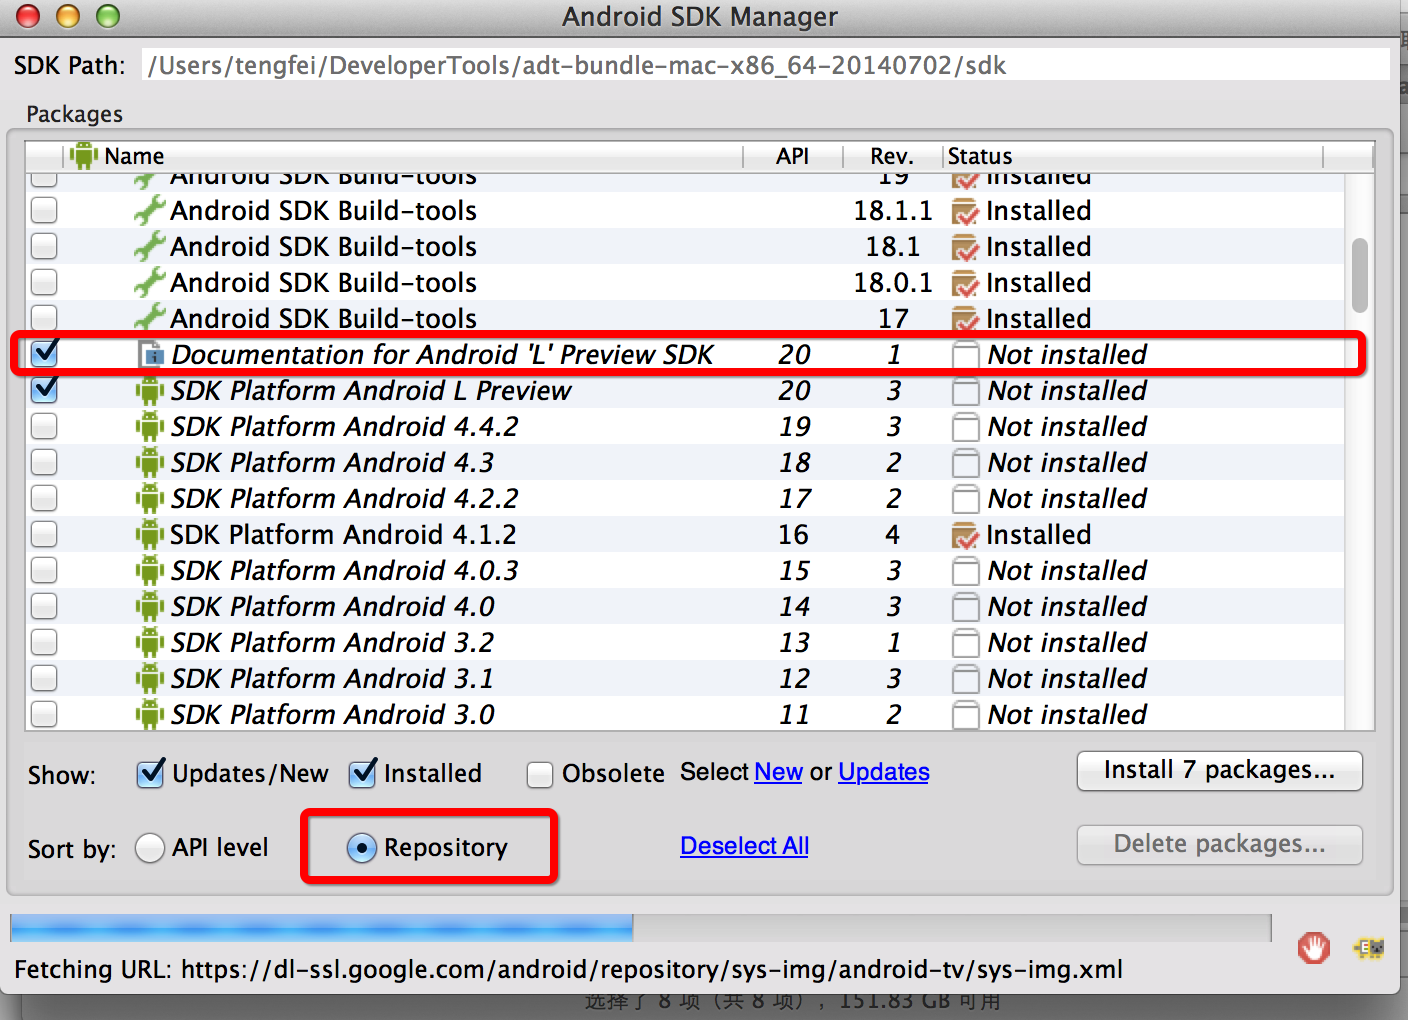Open the SDK Manager log icon
This screenshot has width=1408, height=1020.
[1369, 947]
